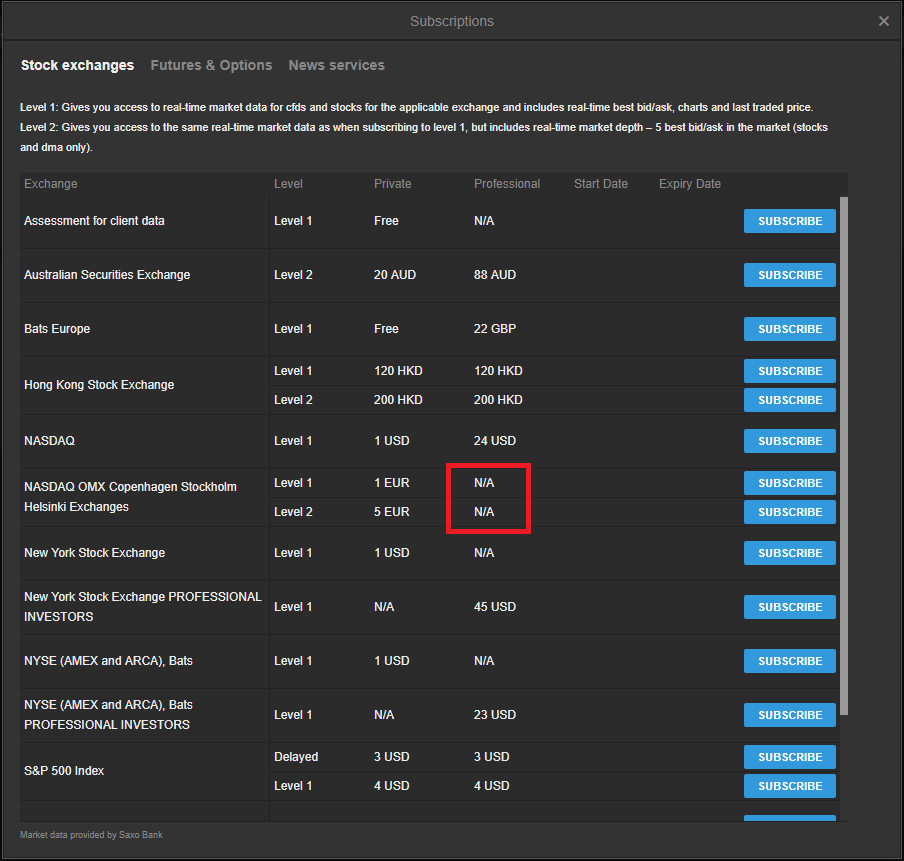Subscribe to Australian Securities Exchange Level 2
Image resolution: width=904 pixels, height=861 pixels.
coord(789,275)
